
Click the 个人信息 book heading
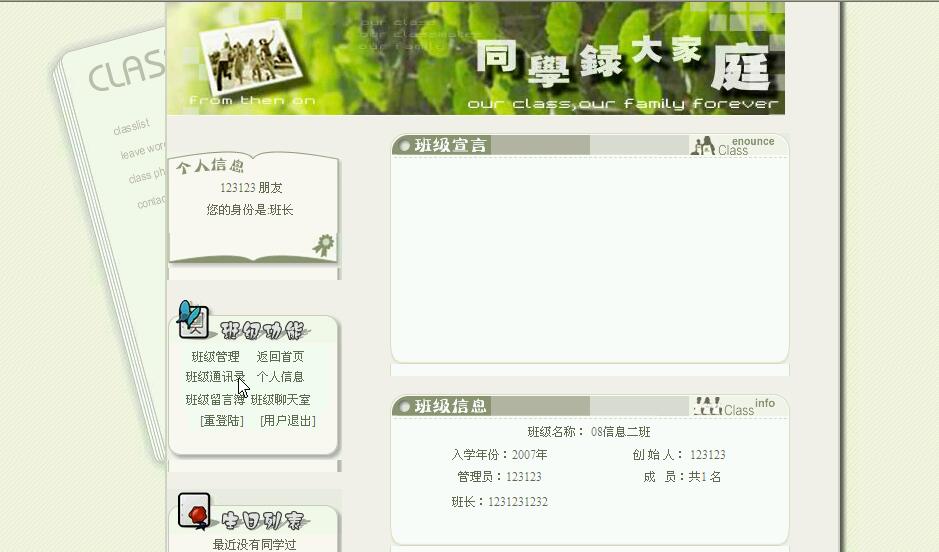tap(210, 165)
